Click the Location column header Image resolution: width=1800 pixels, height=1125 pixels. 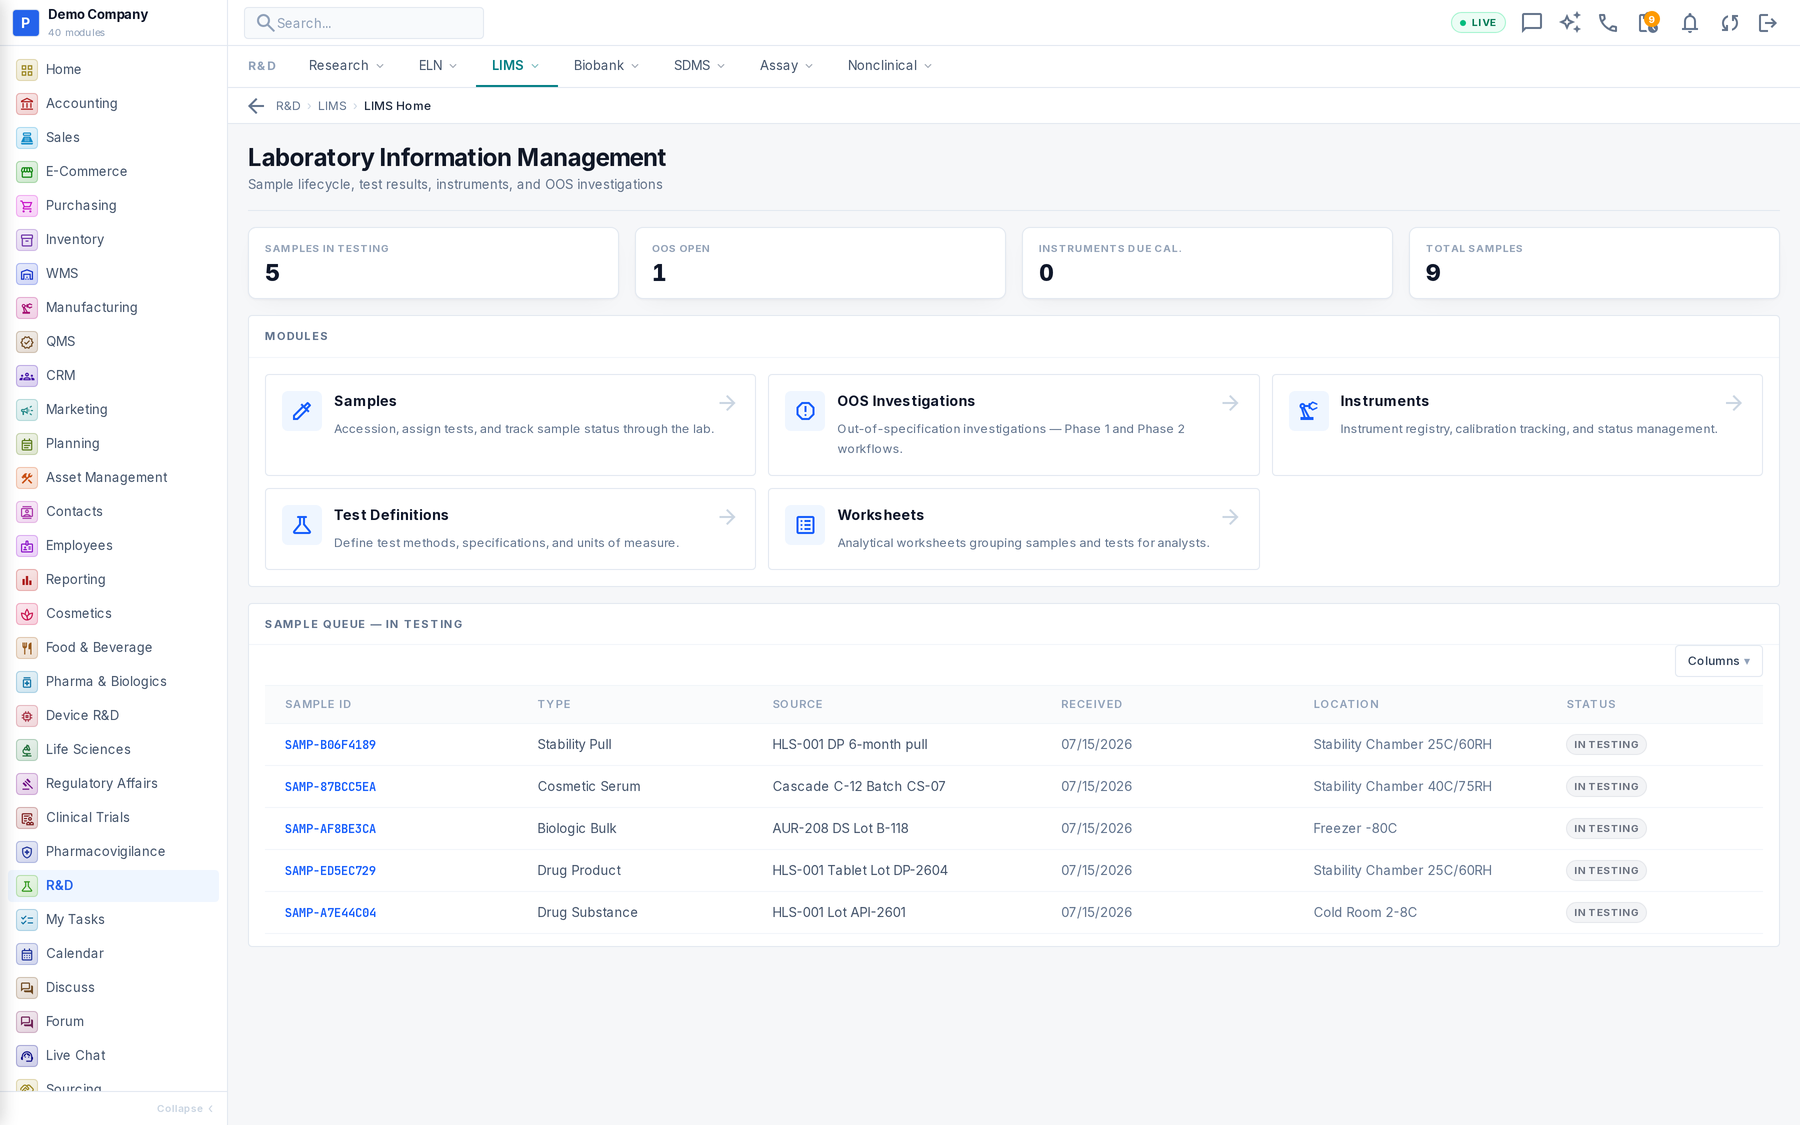point(1346,705)
